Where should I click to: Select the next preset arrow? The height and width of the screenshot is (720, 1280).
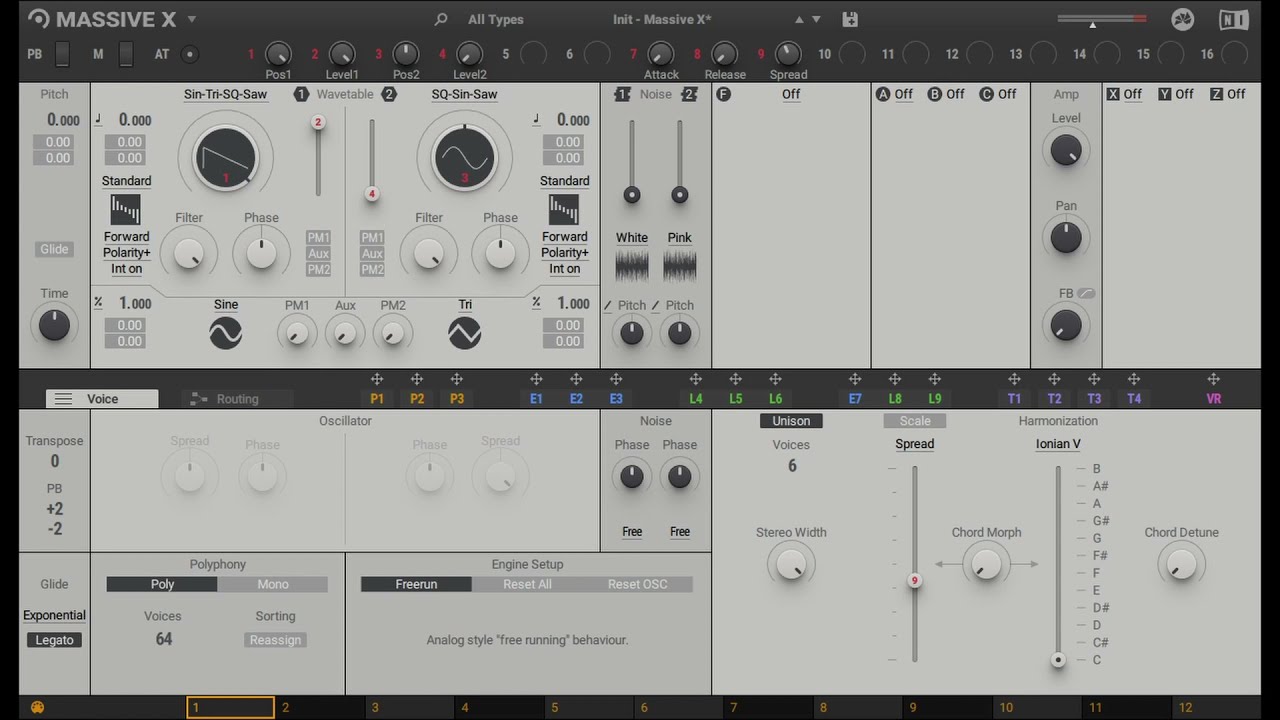(x=816, y=19)
